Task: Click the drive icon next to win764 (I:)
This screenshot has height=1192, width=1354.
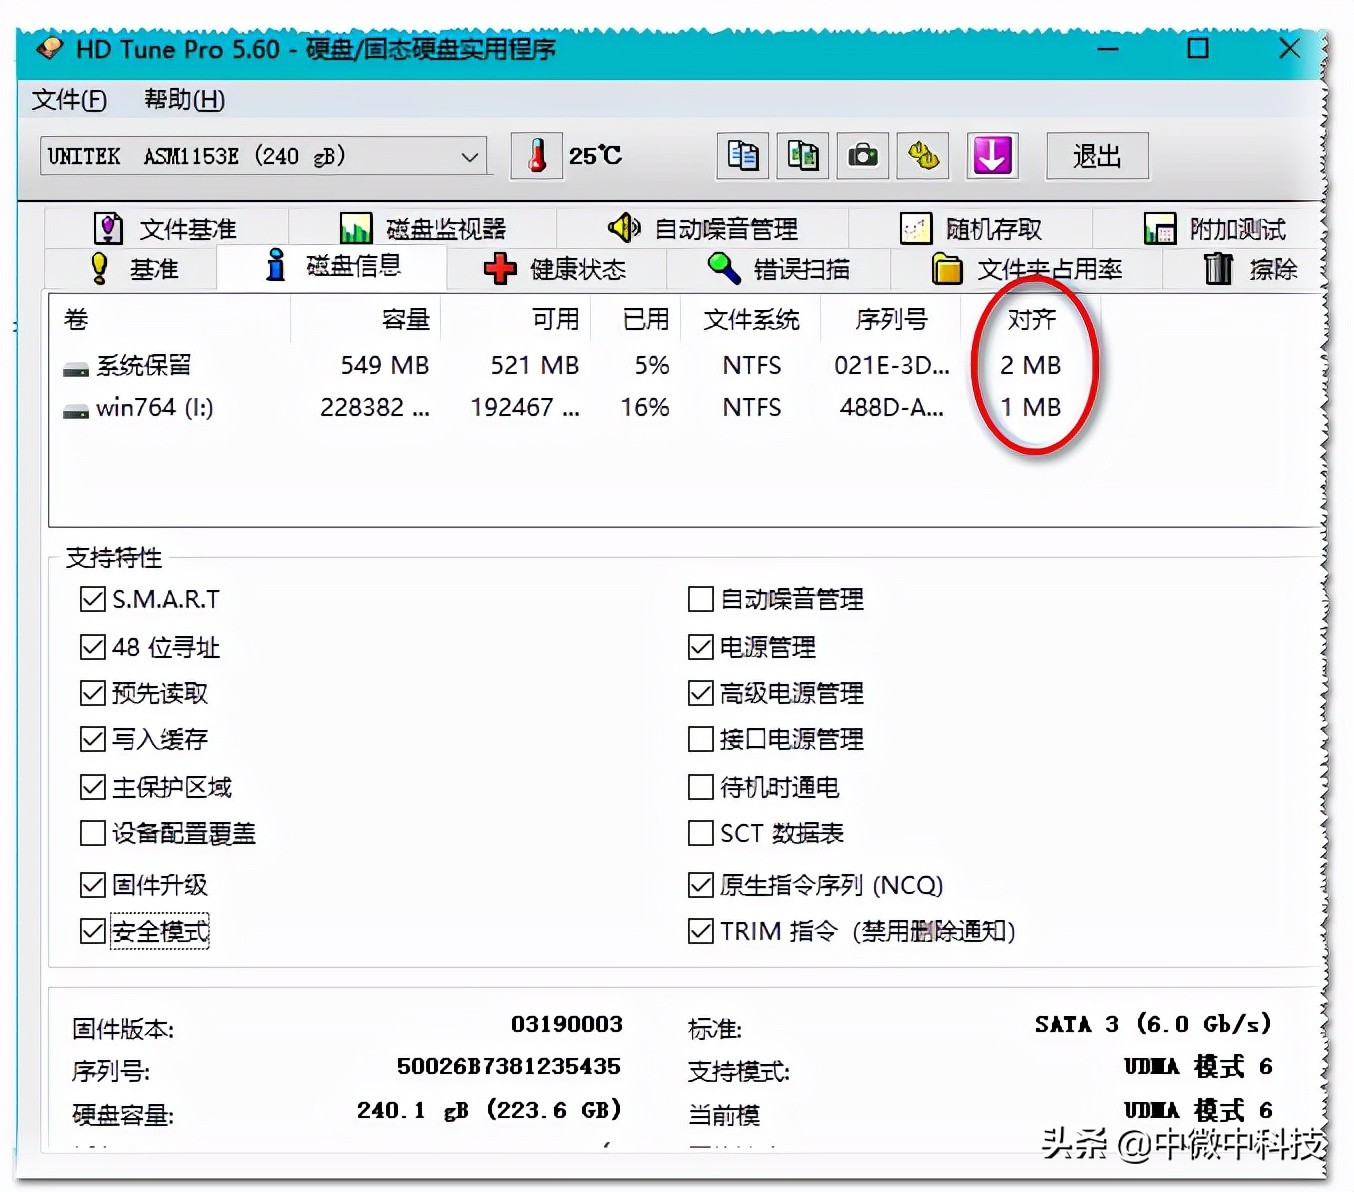Action: pyautogui.click(x=73, y=409)
